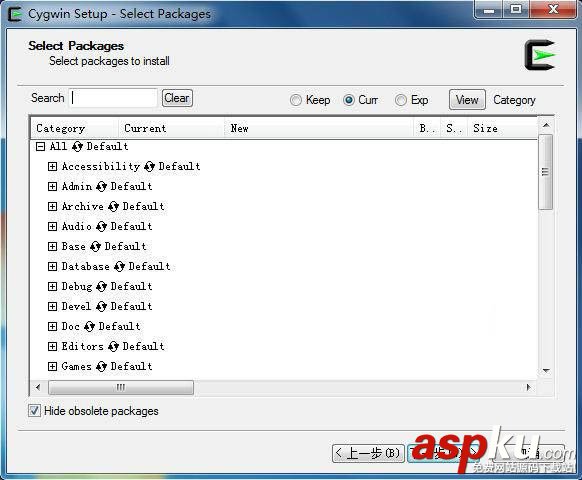Click the cycle icon next to Audio
Image resolution: width=582 pixels, height=480 pixels.
101,226
